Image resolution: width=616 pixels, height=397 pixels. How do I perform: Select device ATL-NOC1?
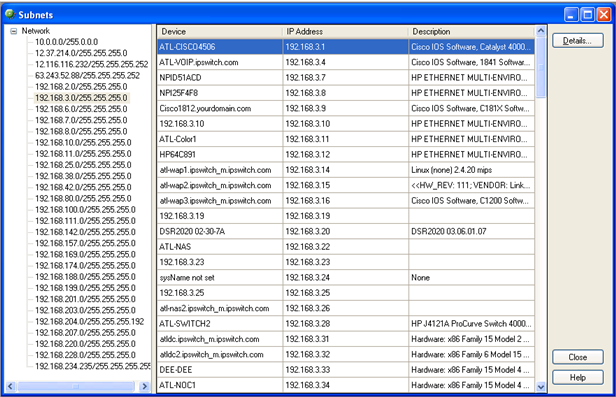(x=177, y=385)
